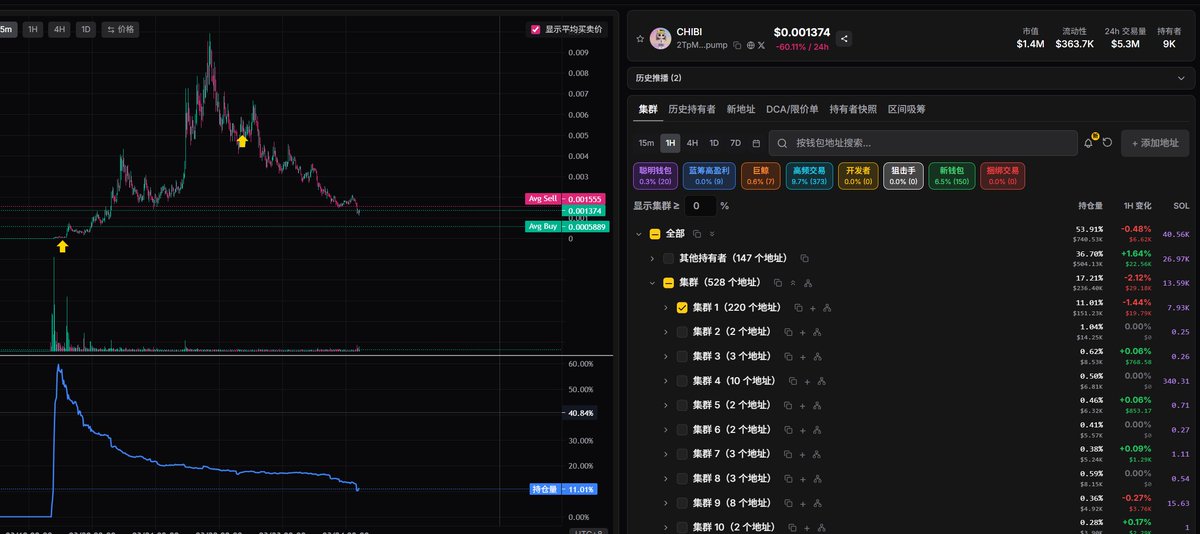Check the 其他持有者 checkbox
1200x534 pixels.
(x=669, y=258)
